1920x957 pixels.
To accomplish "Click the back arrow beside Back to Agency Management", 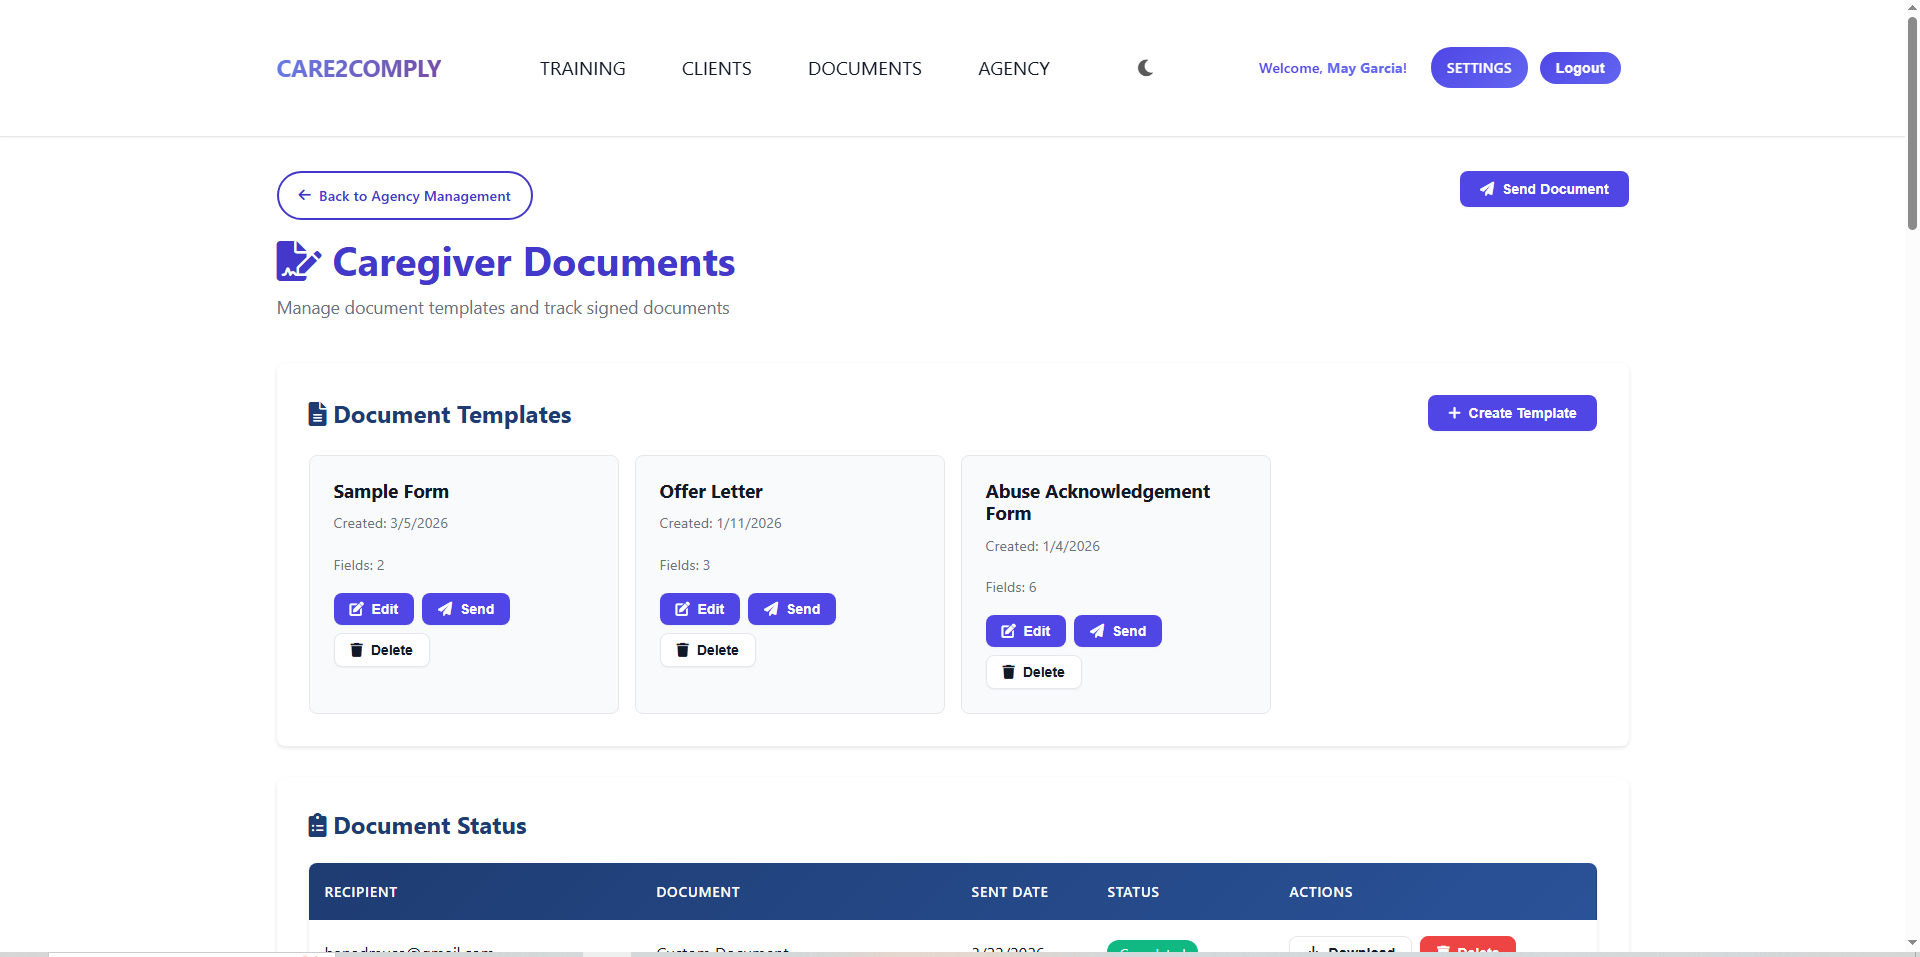I will [303, 195].
